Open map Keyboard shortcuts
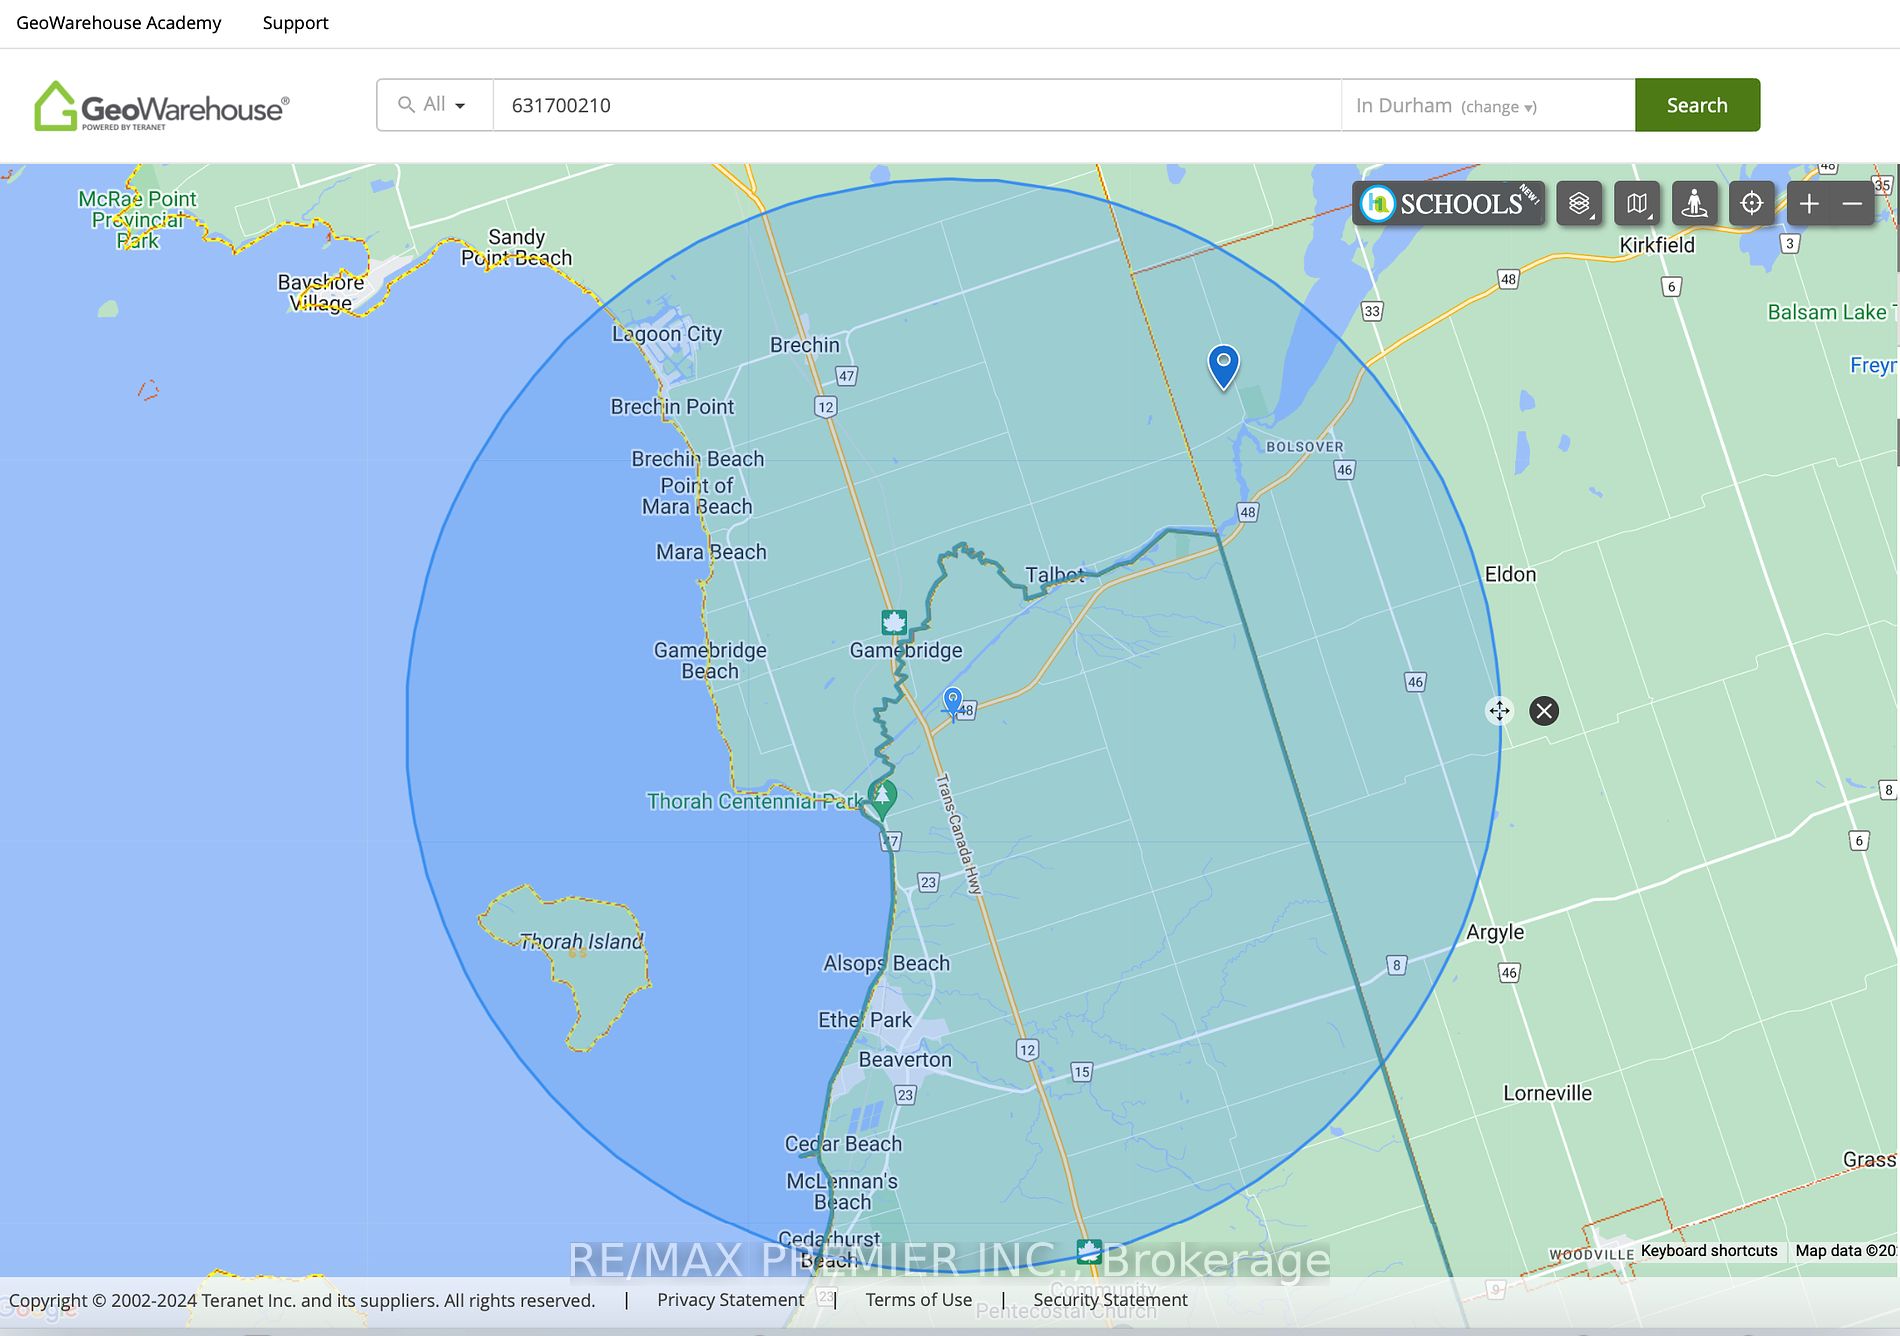 click(1709, 1251)
